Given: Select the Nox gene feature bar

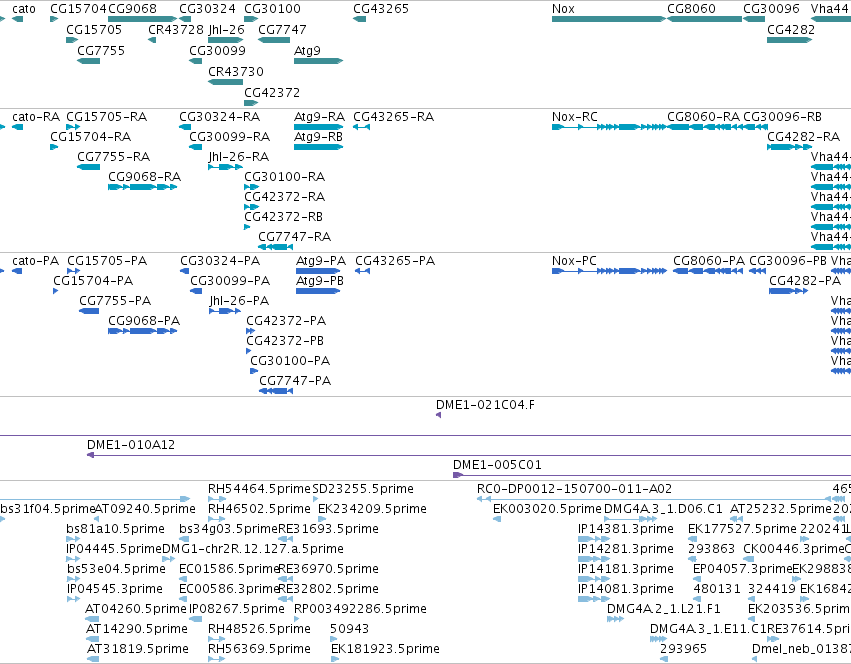Looking at the screenshot, I should pyautogui.click(x=608, y=19).
